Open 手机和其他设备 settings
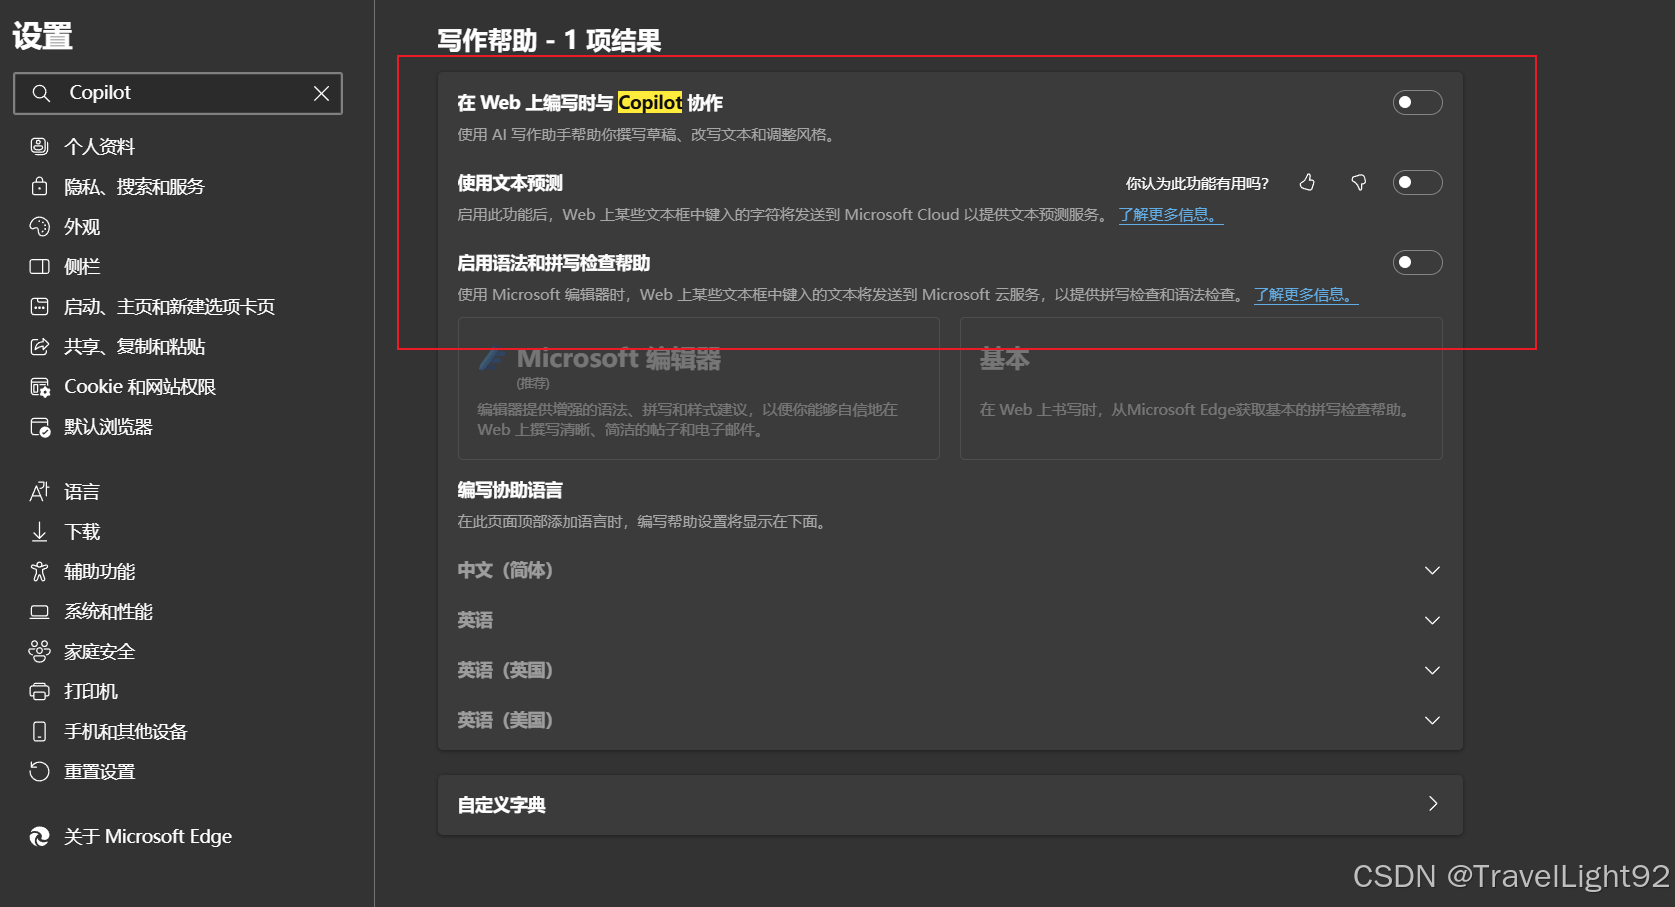 [x=126, y=731]
